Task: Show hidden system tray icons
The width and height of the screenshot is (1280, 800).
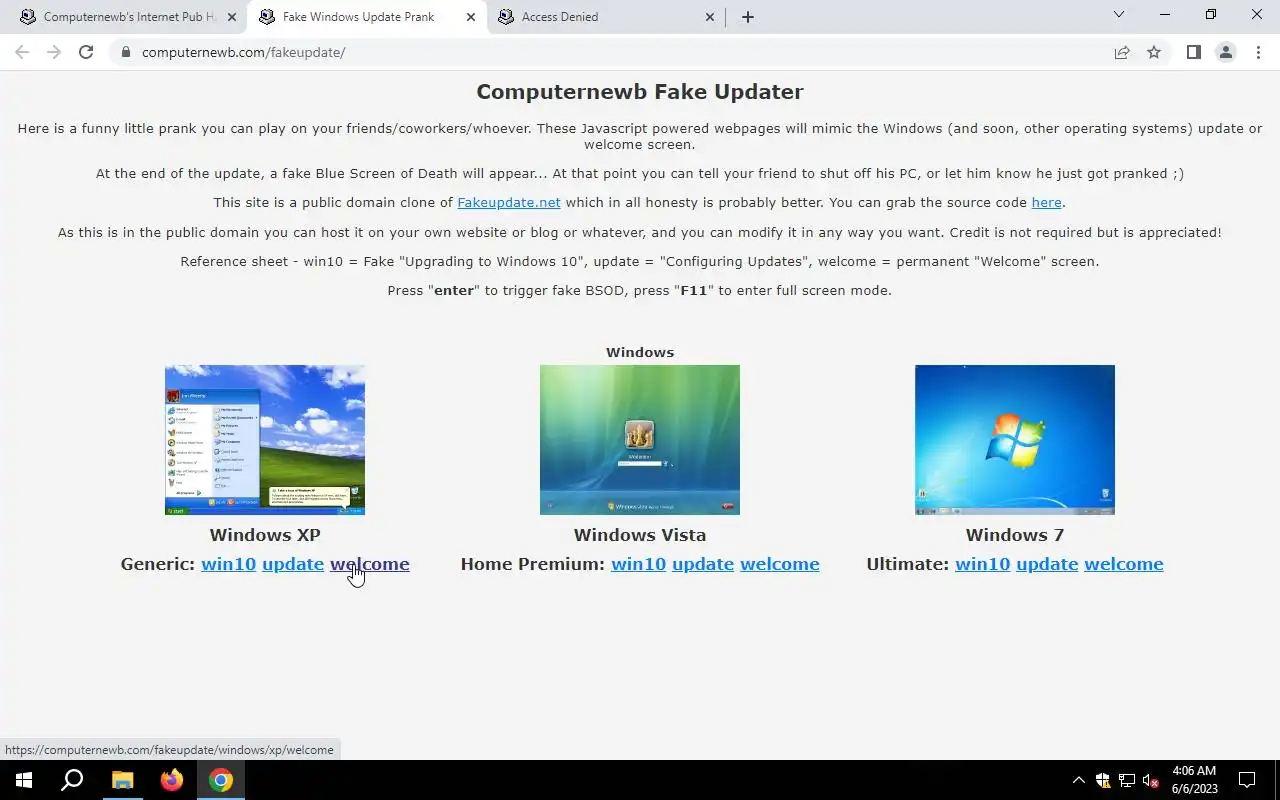Action: pos(1078,780)
